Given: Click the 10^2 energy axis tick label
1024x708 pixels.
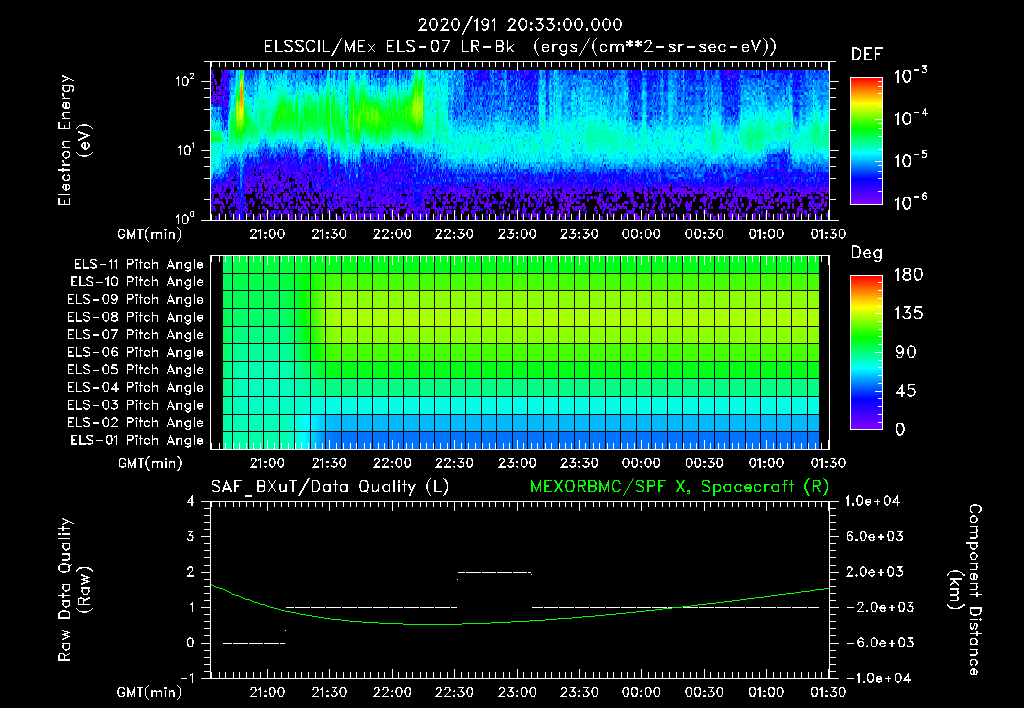Looking at the screenshot, I should pos(185,81).
